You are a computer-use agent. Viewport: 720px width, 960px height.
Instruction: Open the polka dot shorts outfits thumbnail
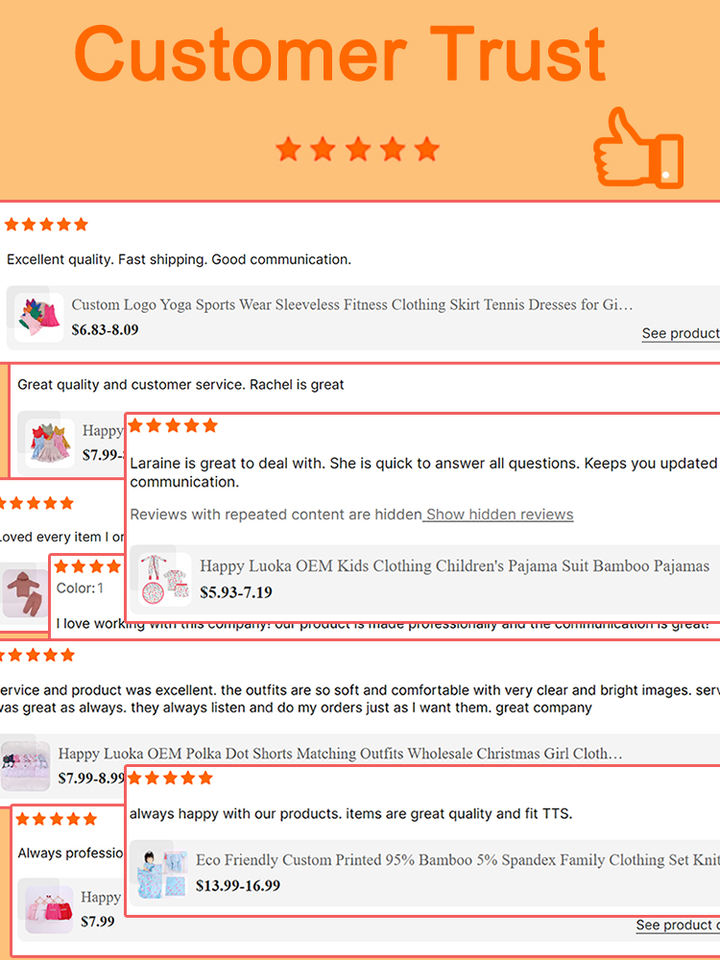click(24, 766)
